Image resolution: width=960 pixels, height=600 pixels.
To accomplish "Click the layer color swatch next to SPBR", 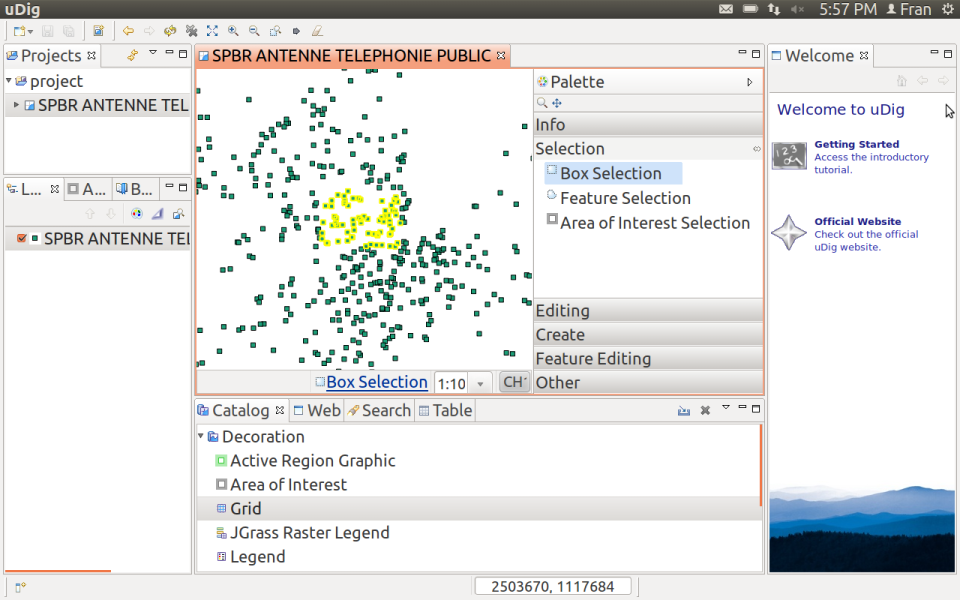I will (35, 238).
